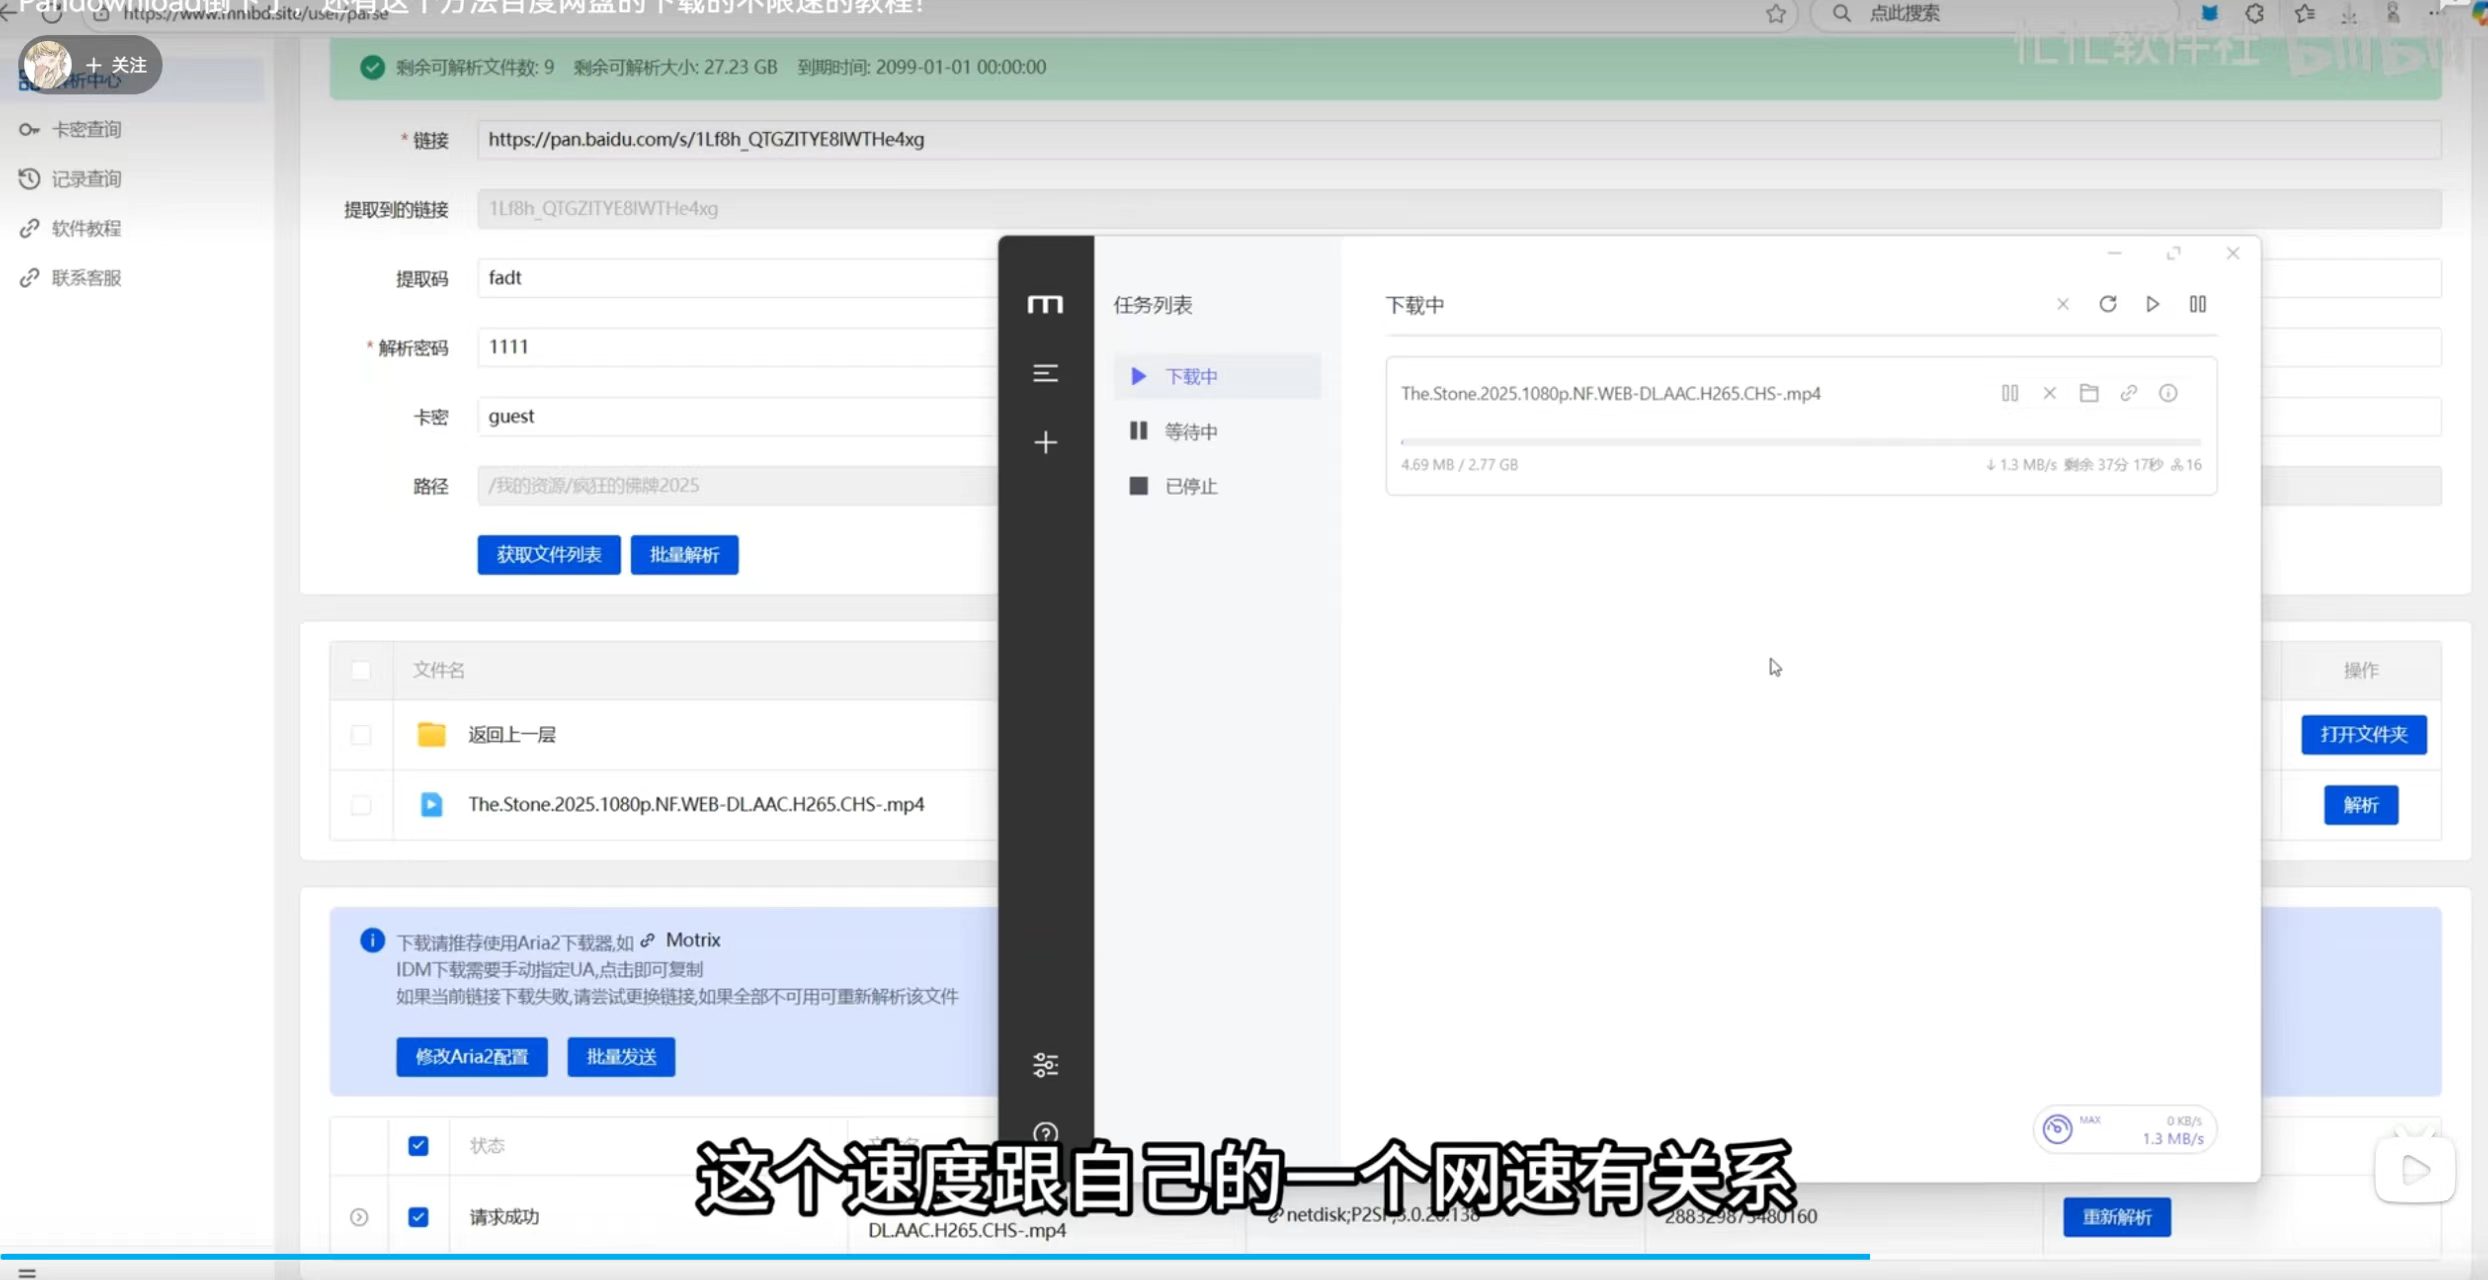Open the downloaded file's folder

[x=2089, y=393]
